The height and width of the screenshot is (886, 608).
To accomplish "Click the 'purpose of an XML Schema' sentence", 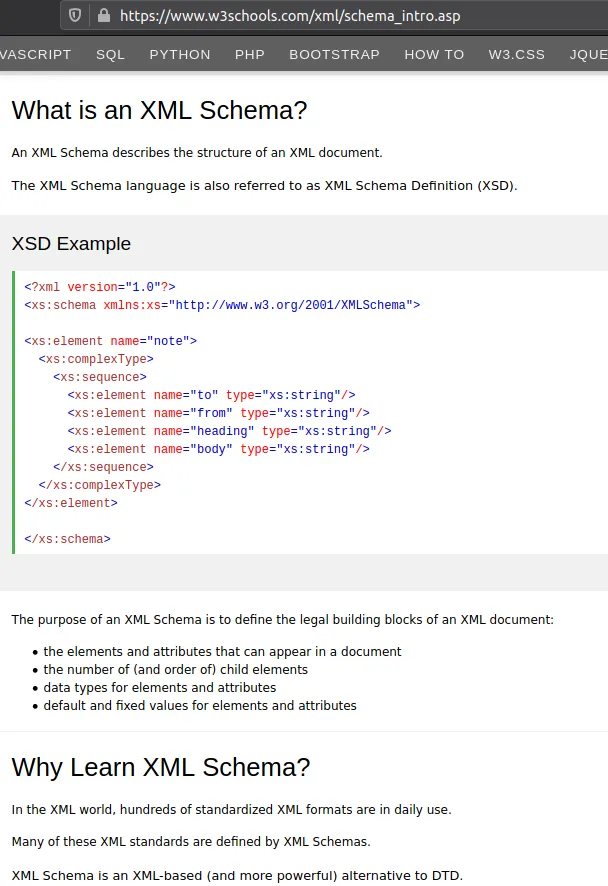I will pos(283,620).
